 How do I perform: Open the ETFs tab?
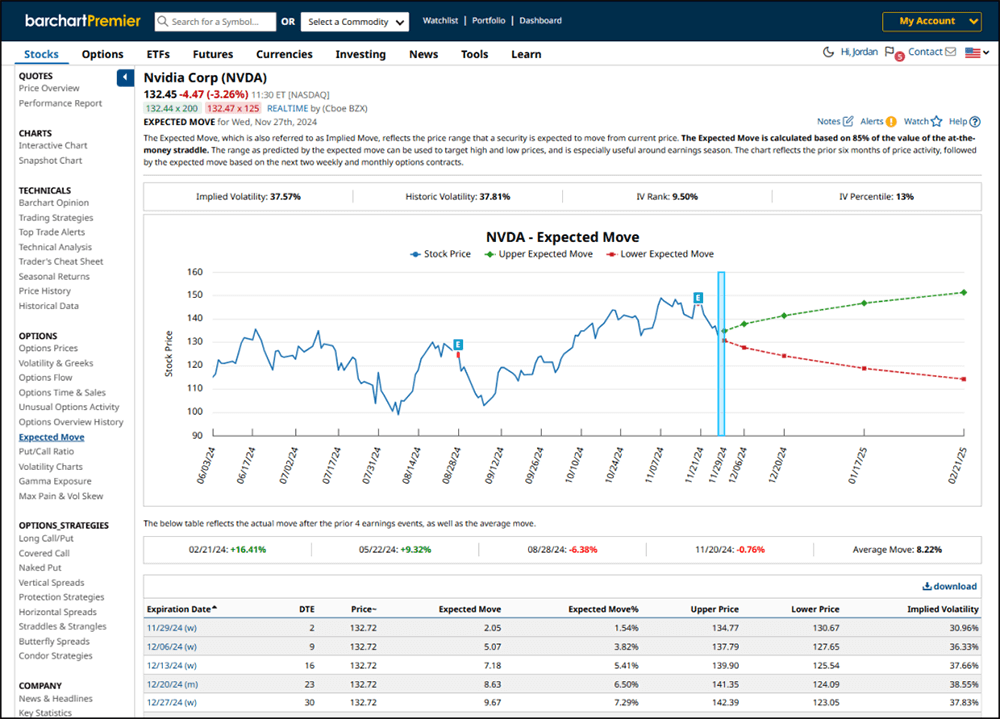[158, 54]
